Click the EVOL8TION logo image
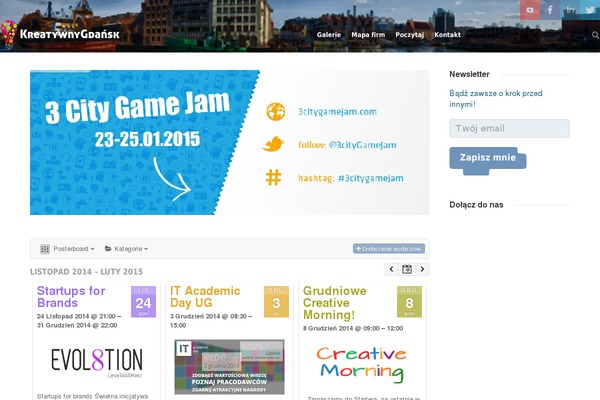600x400 pixels. (x=97, y=362)
